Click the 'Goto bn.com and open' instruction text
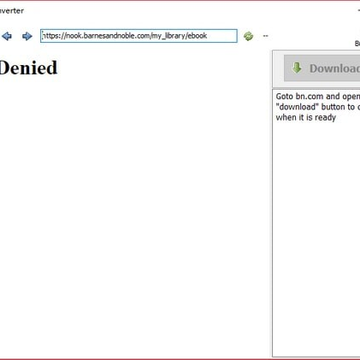360x360 pixels. coord(318,97)
